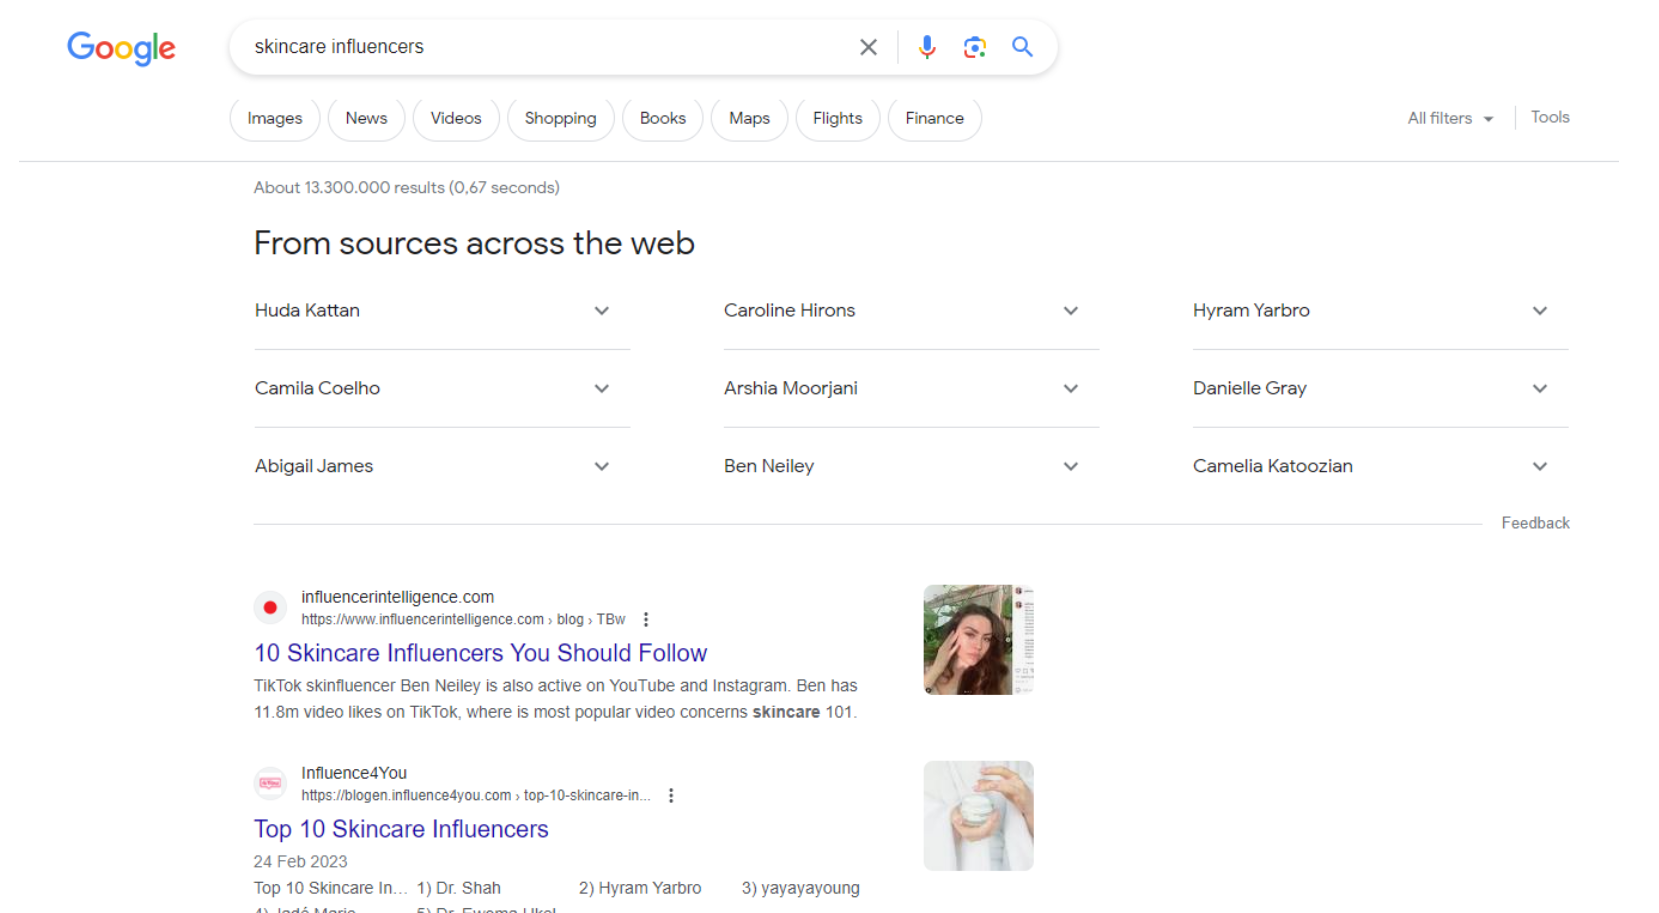Open the Shopping results tab
The image size is (1659, 913).
pyautogui.click(x=560, y=118)
